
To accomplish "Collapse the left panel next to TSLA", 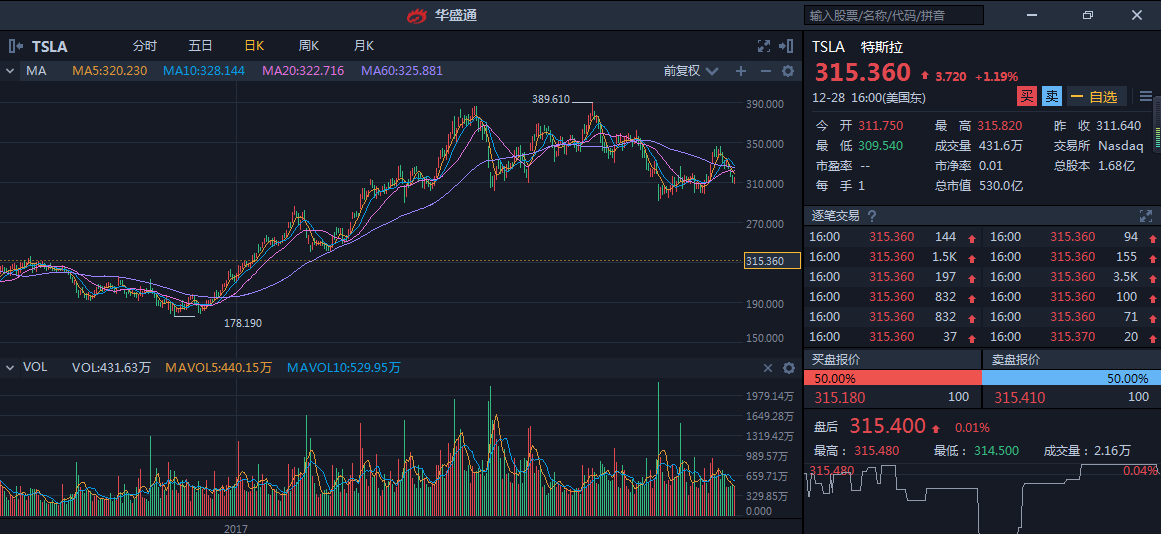I will pyautogui.click(x=15, y=46).
